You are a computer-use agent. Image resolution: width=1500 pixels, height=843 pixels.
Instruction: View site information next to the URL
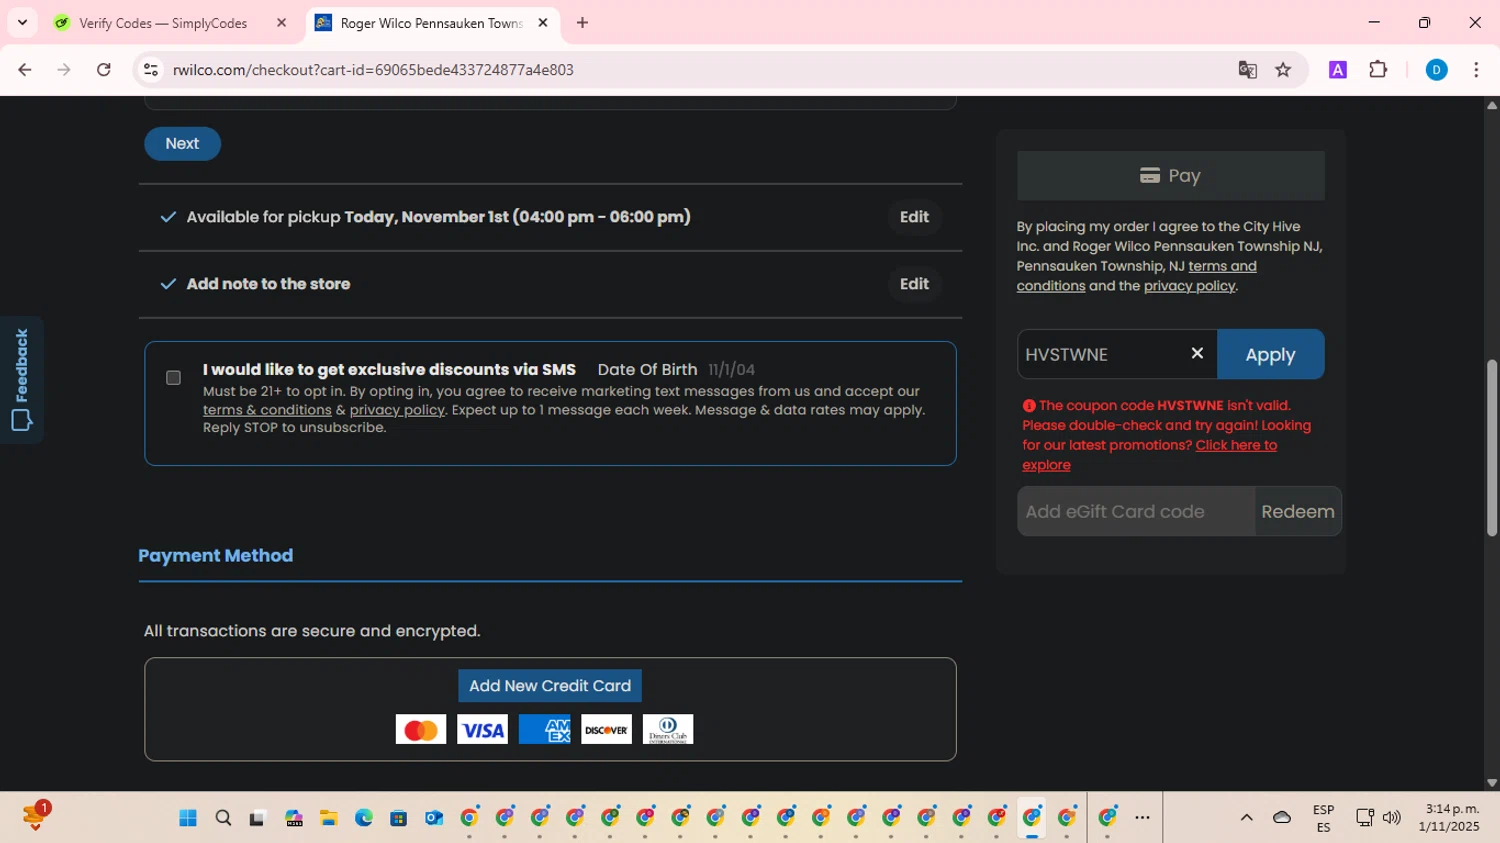coord(151,70)
